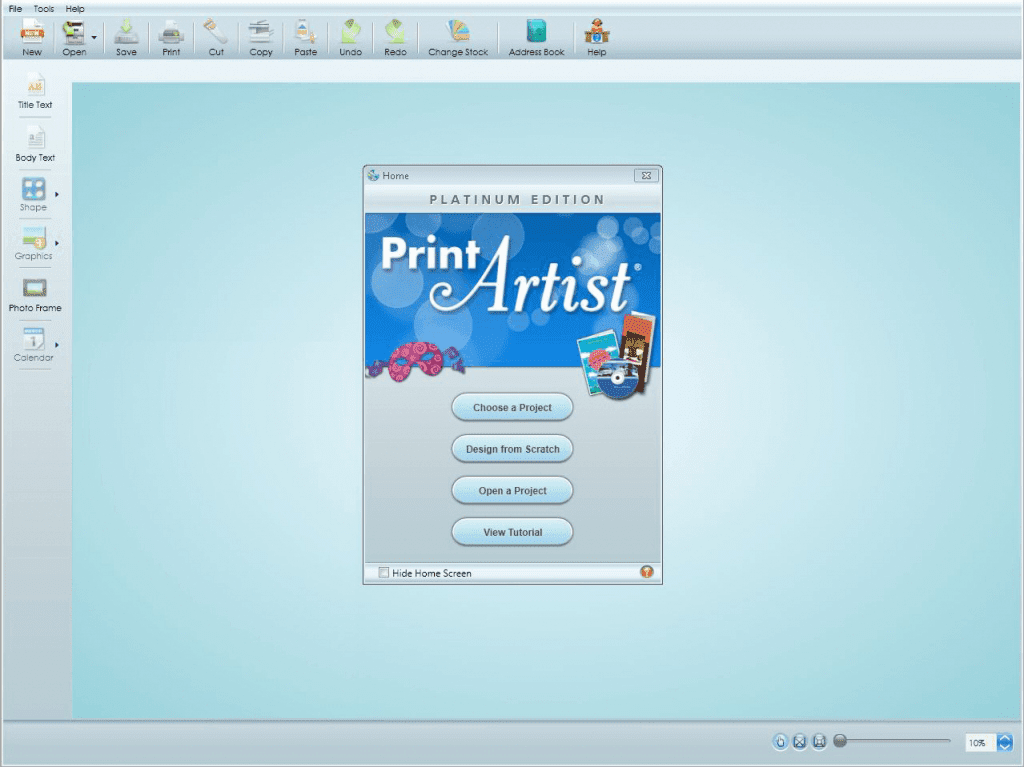
Task: Click the full page view zoom icon
Action: pos(819,742)
